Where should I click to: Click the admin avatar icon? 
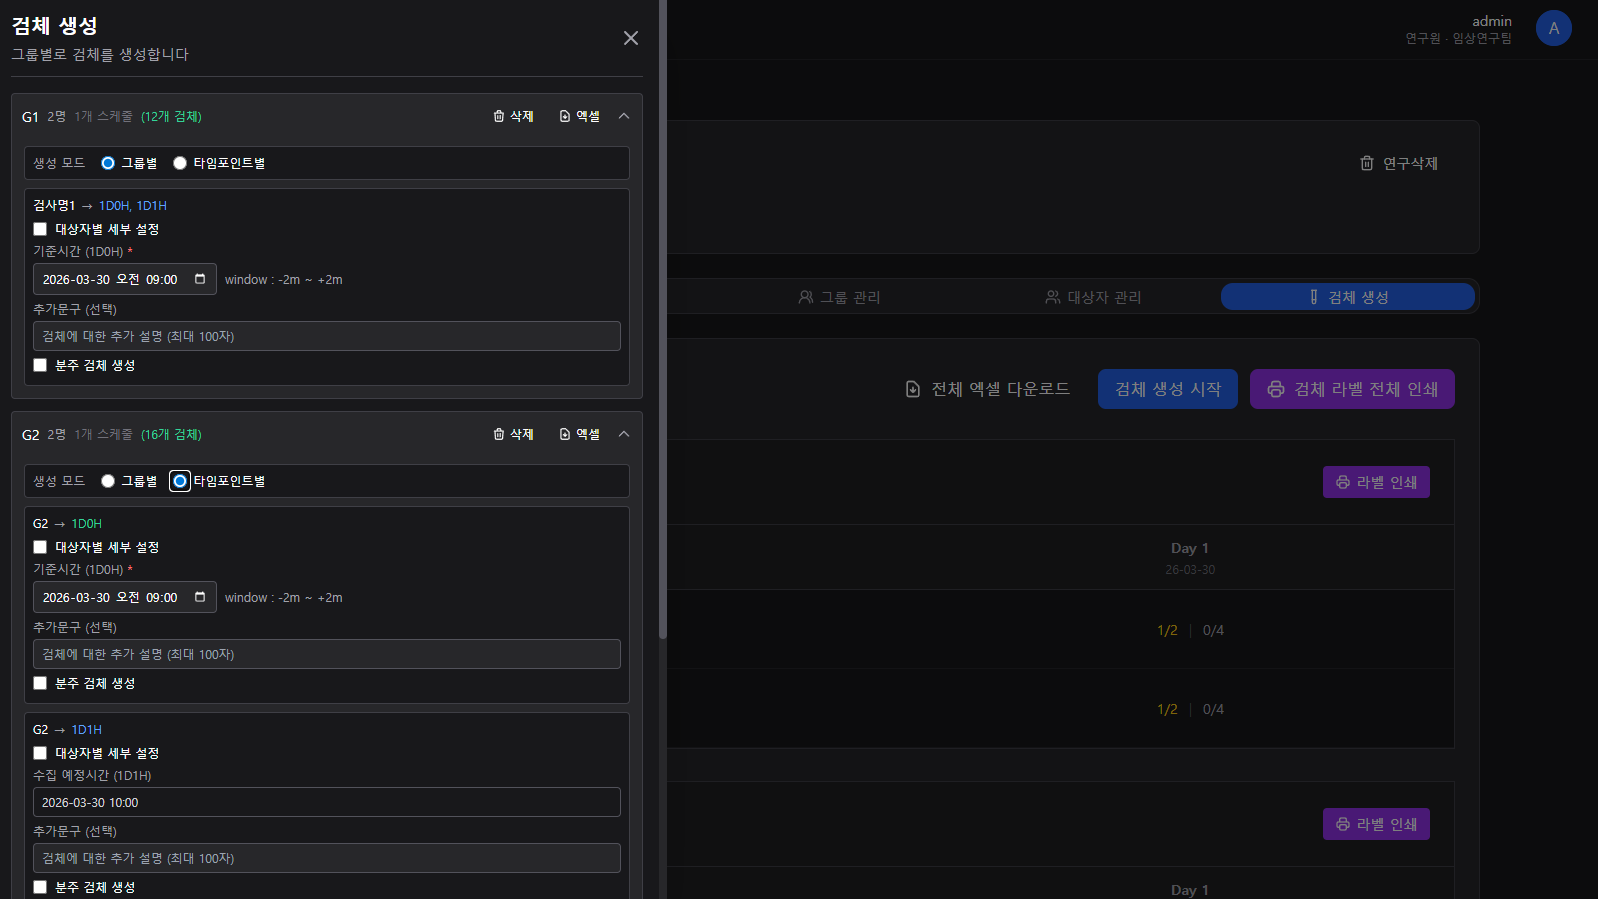click(x=1553, y=28)
